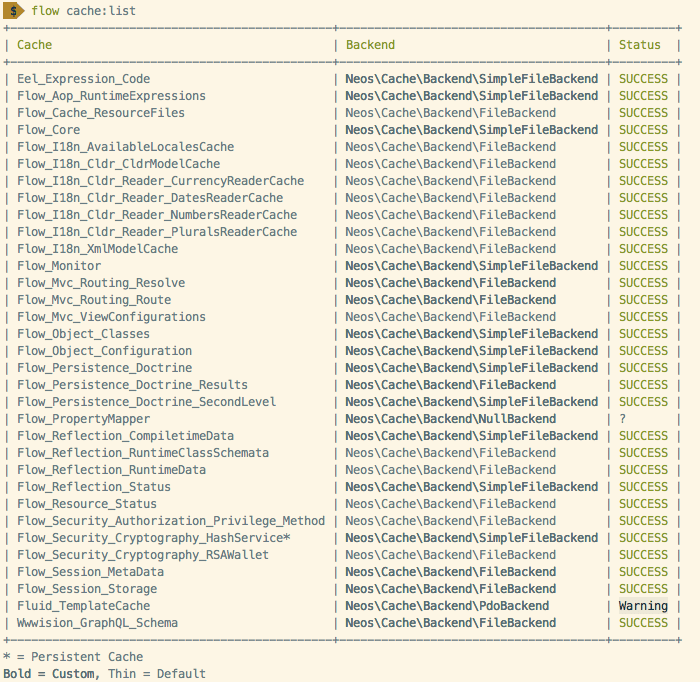Select the Flow_I18n_Cldr_Reader_DatesReaderCache entry

tap(150, 198)
